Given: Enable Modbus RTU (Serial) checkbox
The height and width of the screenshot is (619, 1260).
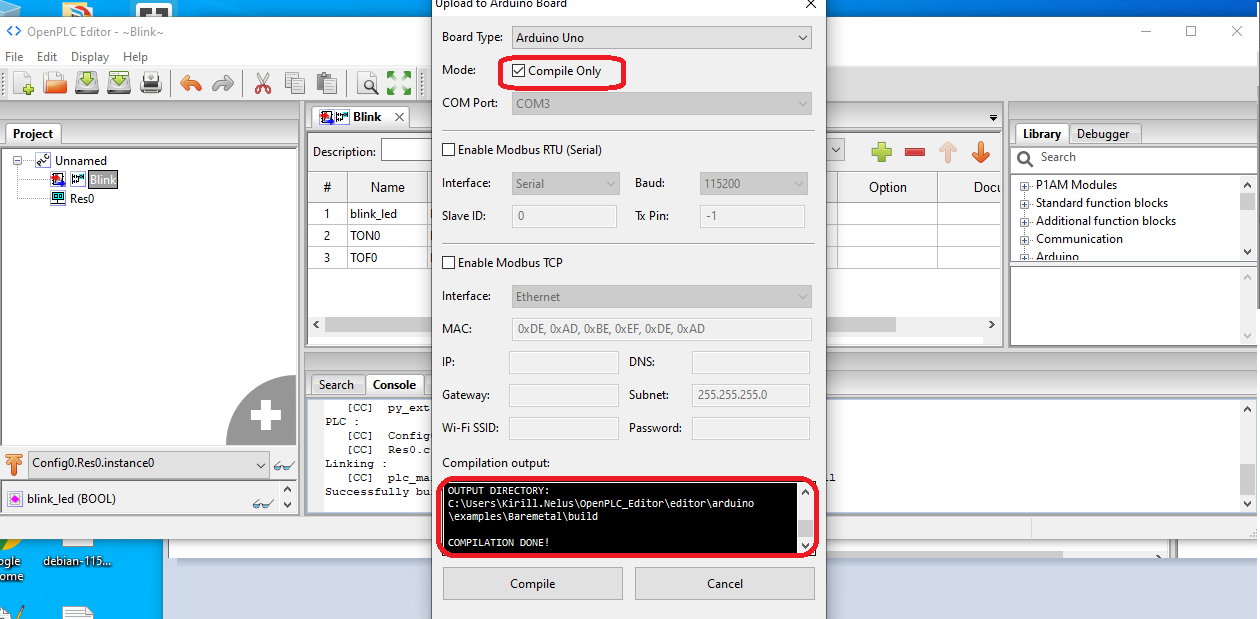Looking at the screenshot, I should click(449, 150).
